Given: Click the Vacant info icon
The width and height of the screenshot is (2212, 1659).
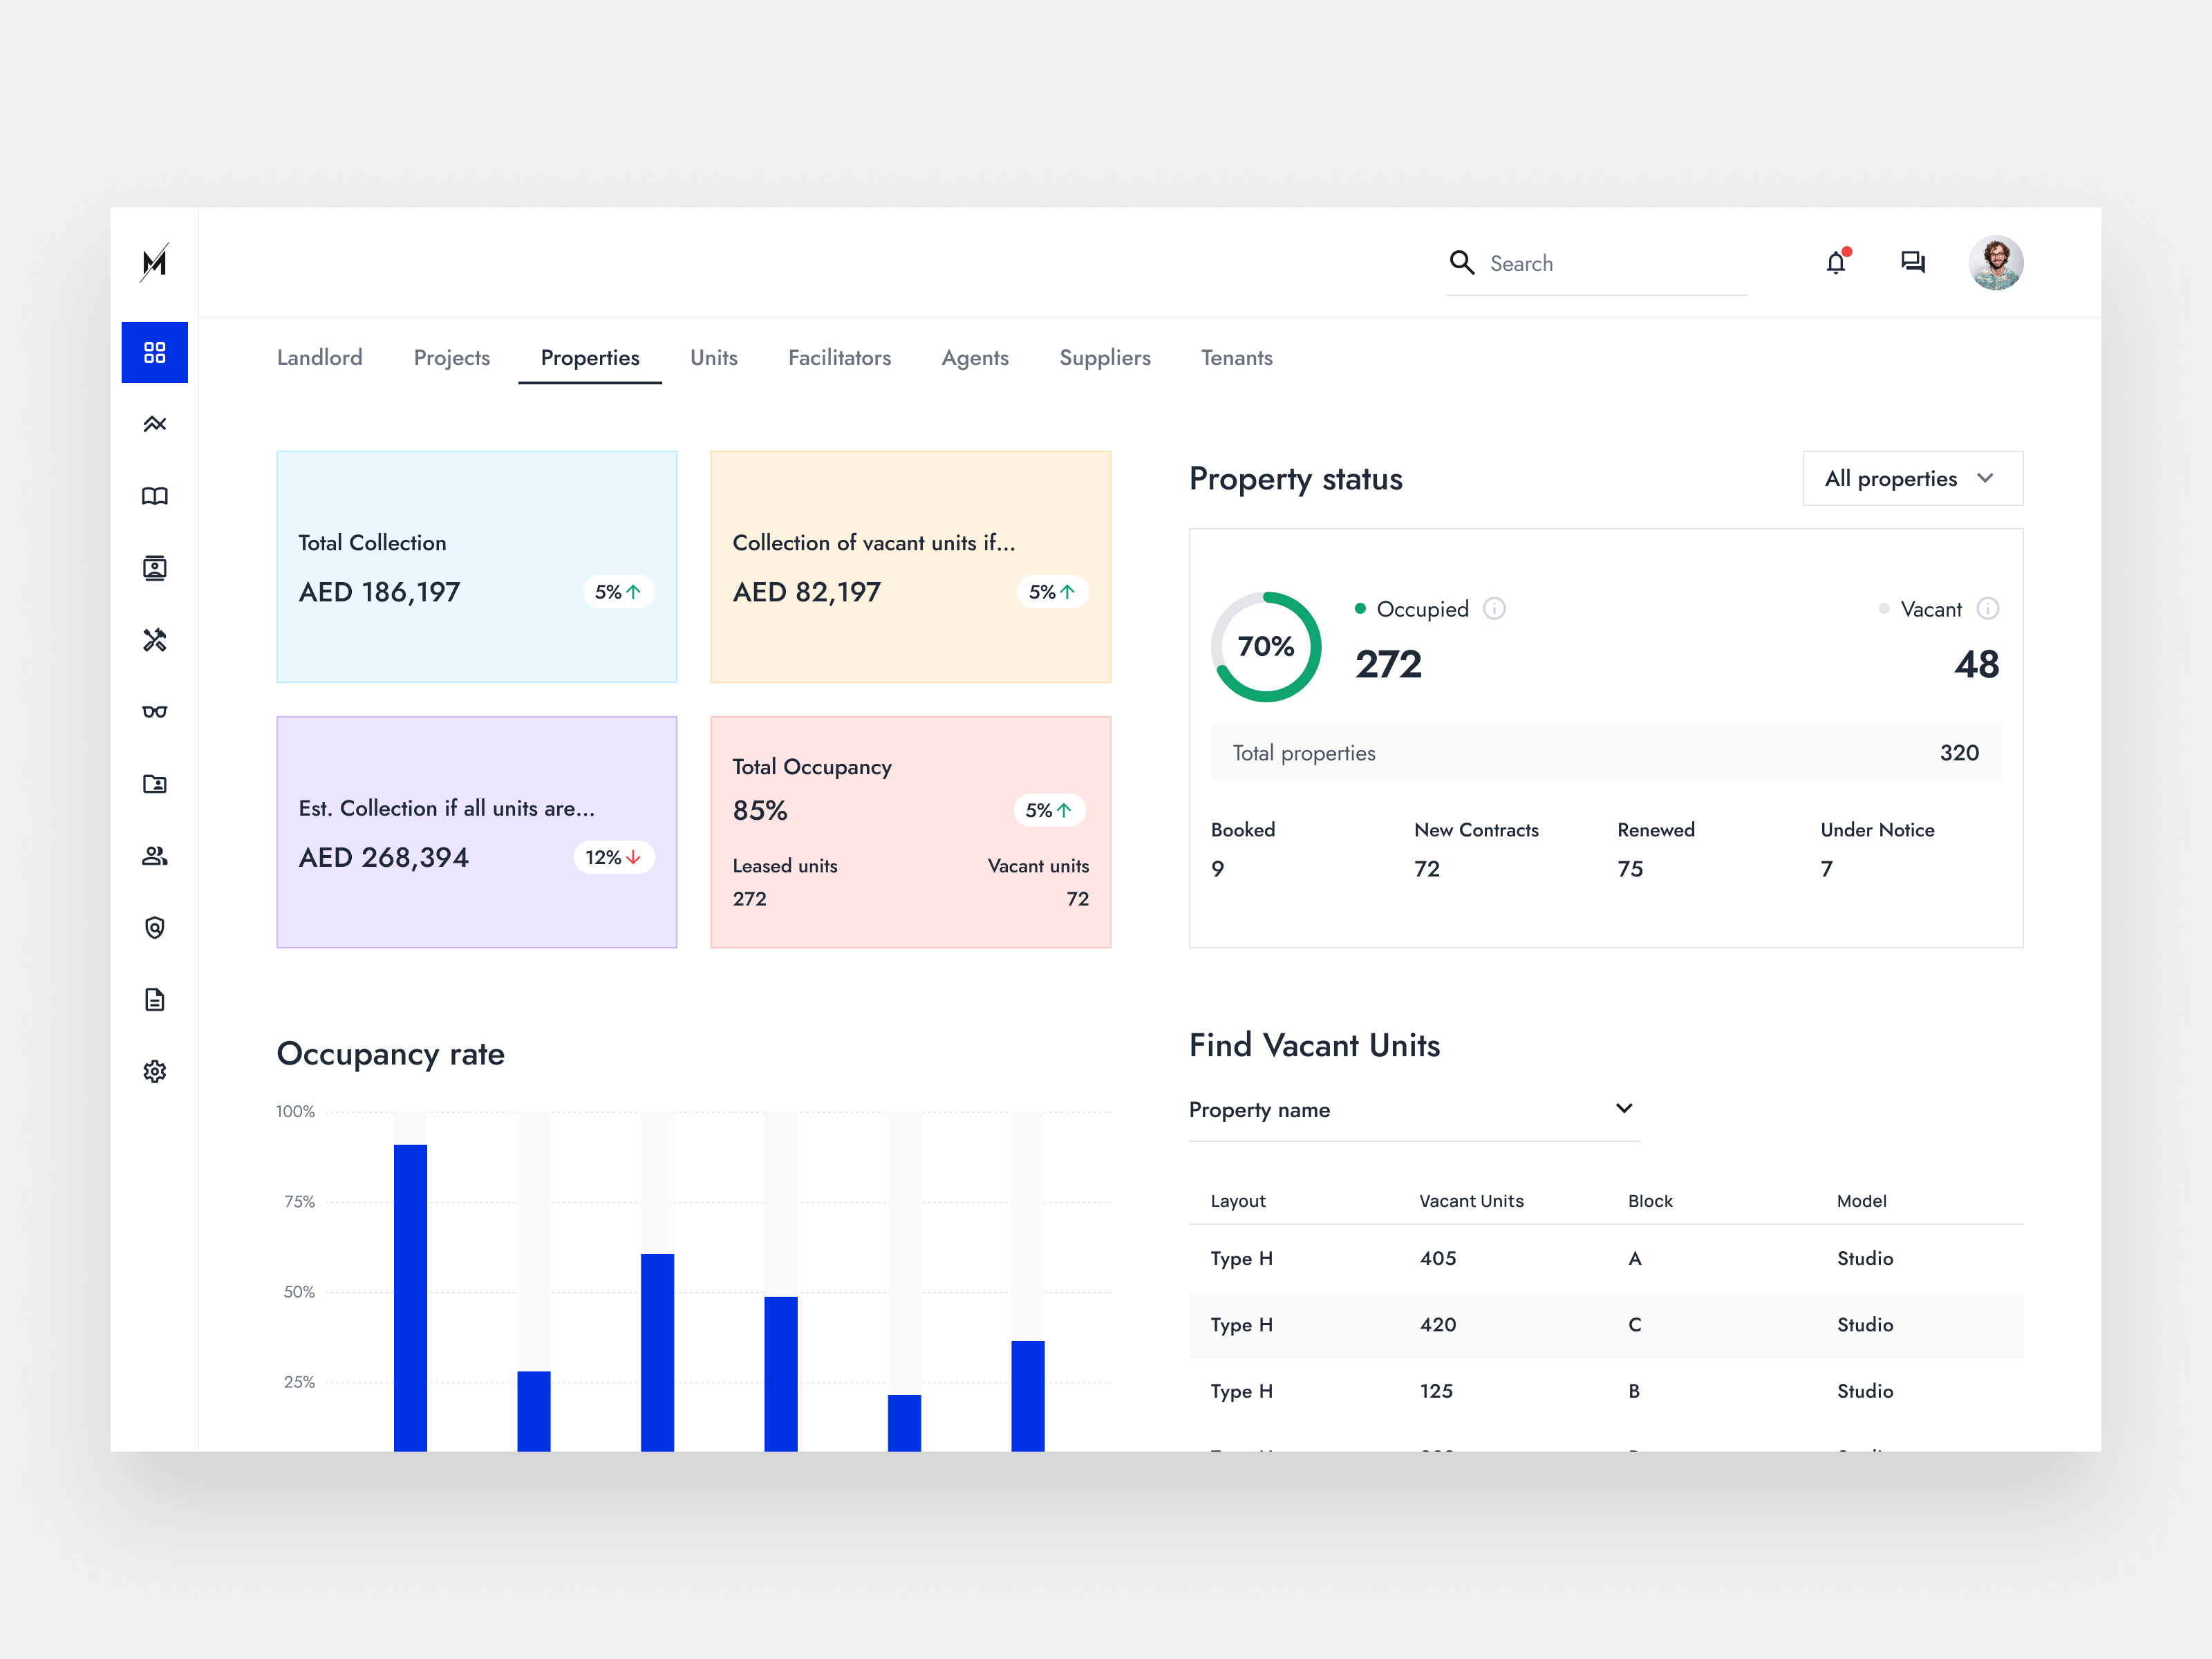Looking at the screenshot, I should [1988, 609].
